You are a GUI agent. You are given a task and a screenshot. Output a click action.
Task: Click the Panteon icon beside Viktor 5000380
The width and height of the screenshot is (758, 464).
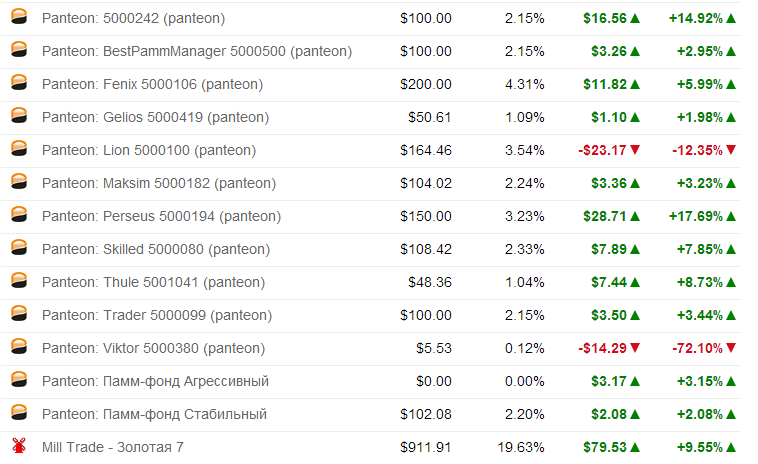coord(19,347)
